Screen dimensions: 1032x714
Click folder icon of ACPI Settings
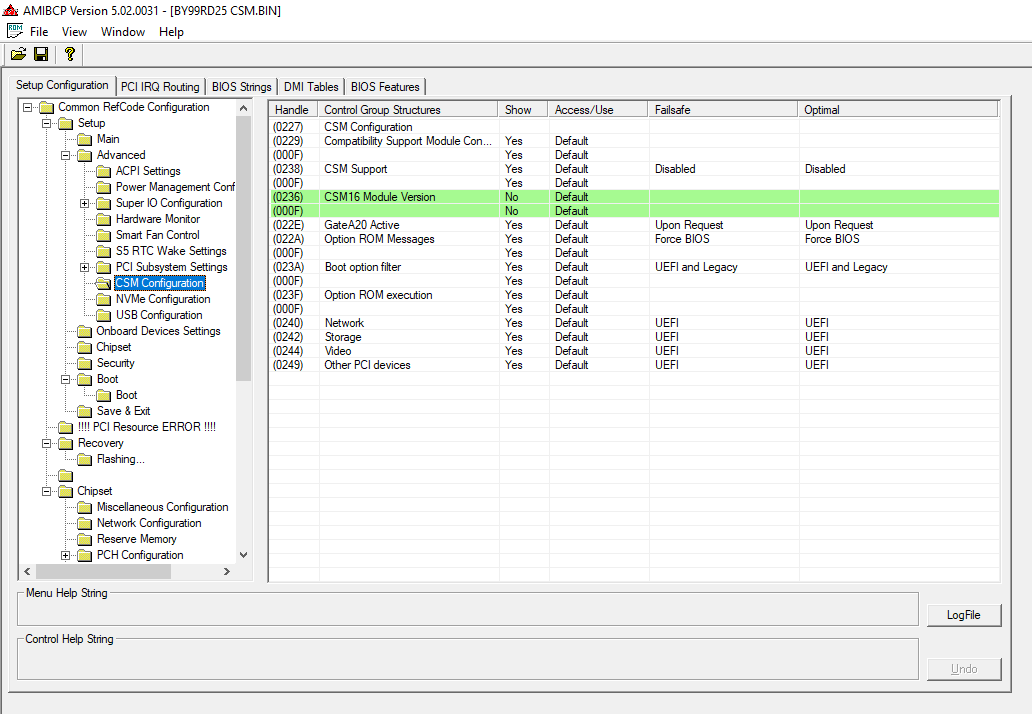point(103,171)
